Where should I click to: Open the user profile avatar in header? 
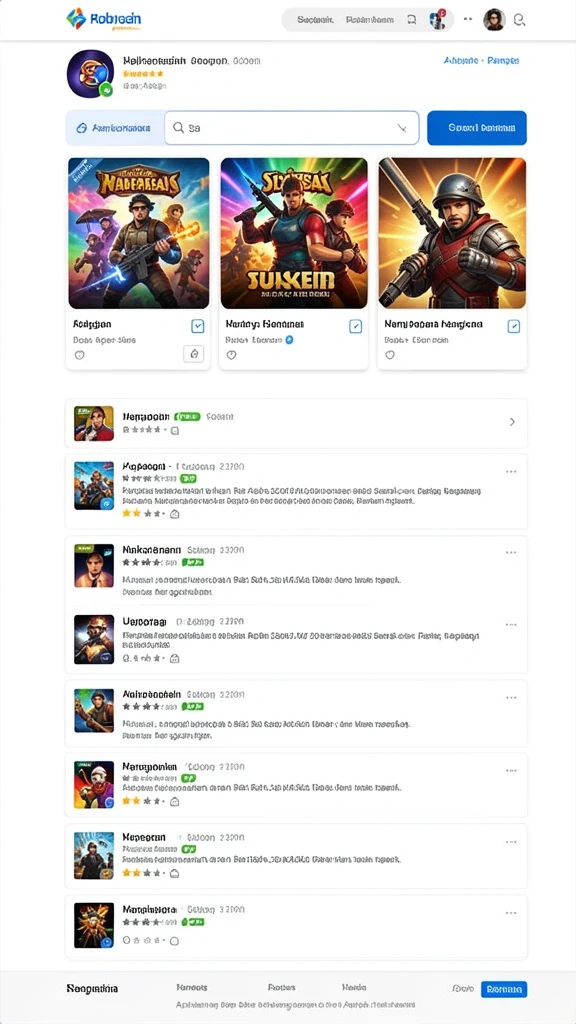(x=494, y=20)
